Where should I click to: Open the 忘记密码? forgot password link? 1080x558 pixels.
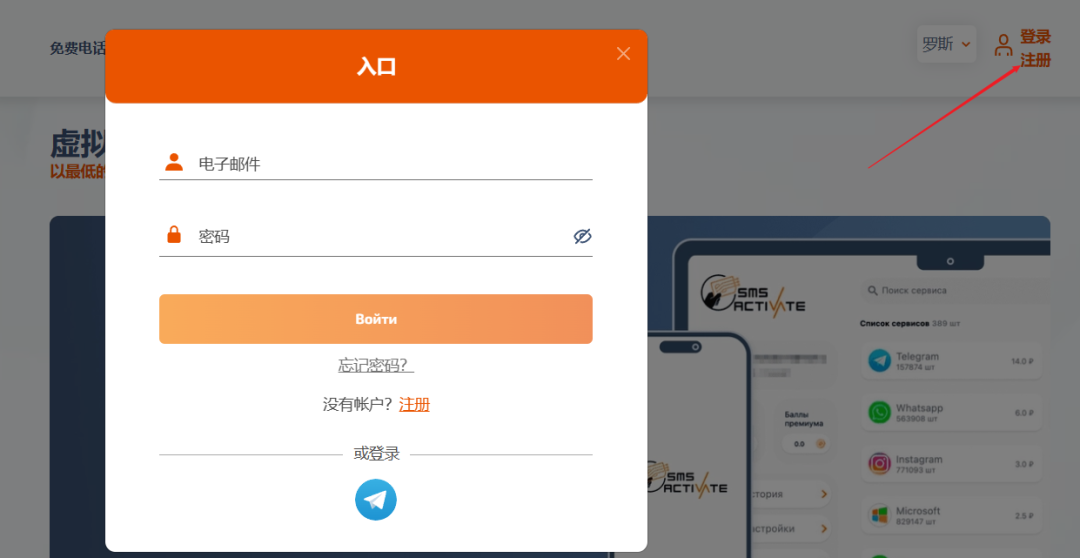(x=375, y=365)
